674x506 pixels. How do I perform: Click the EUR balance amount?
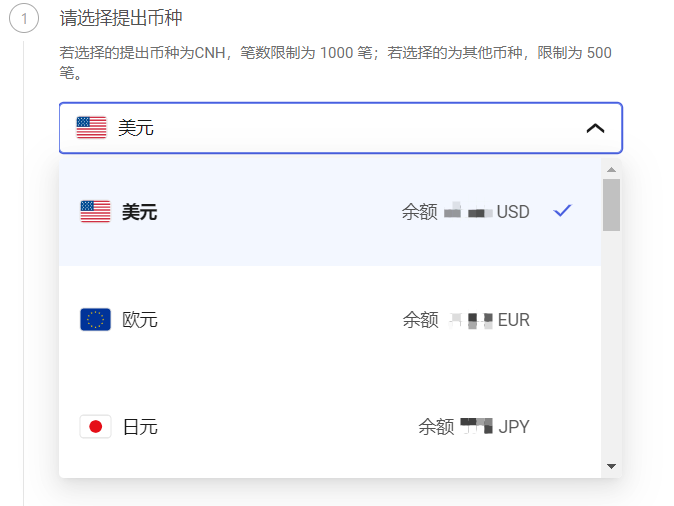(471, 320)
